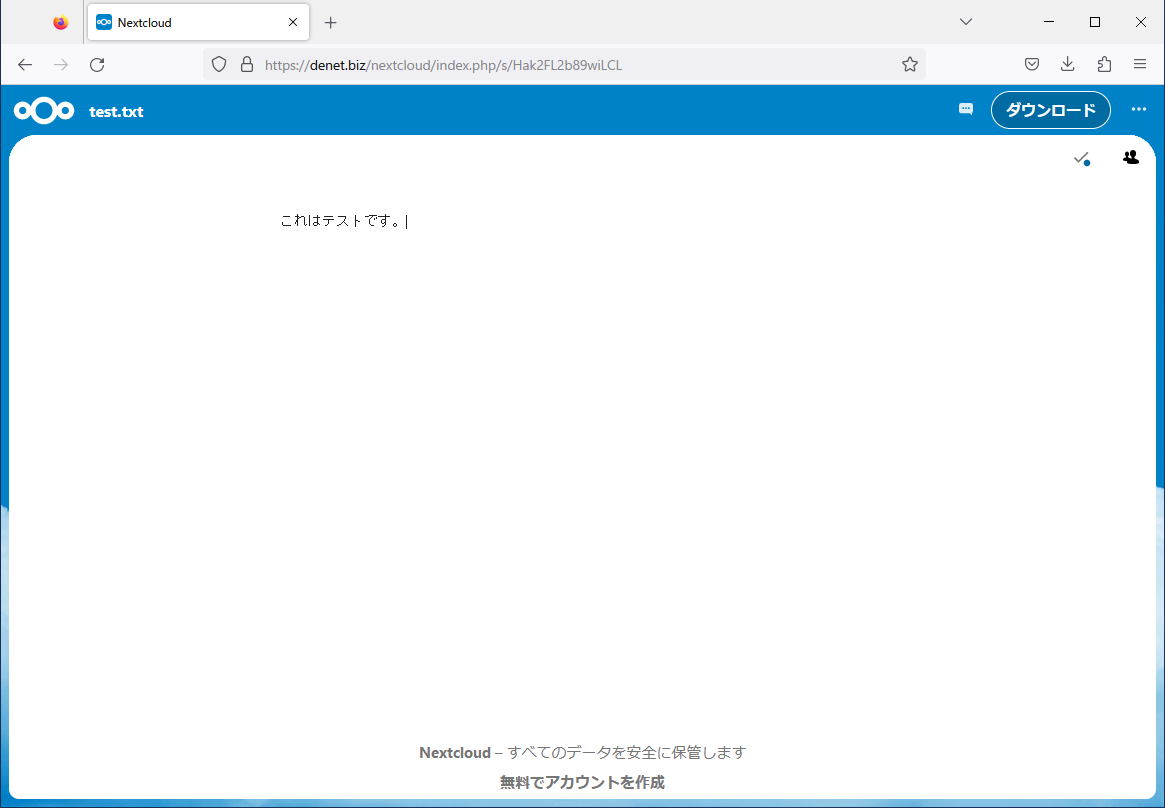Click the Firefox View icon
The height and width of the screenshot is (808, 1165).
point(61,22)
